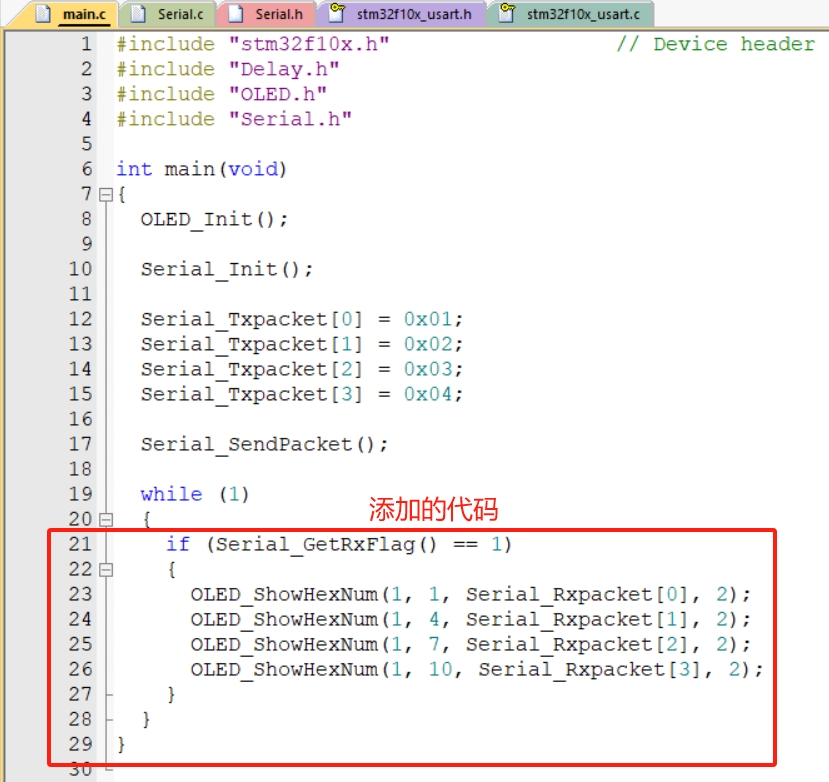Click the Serial.c file icon
Viewport: 829px width, 782px height.
pyautogui.click(x=137, y=14)
